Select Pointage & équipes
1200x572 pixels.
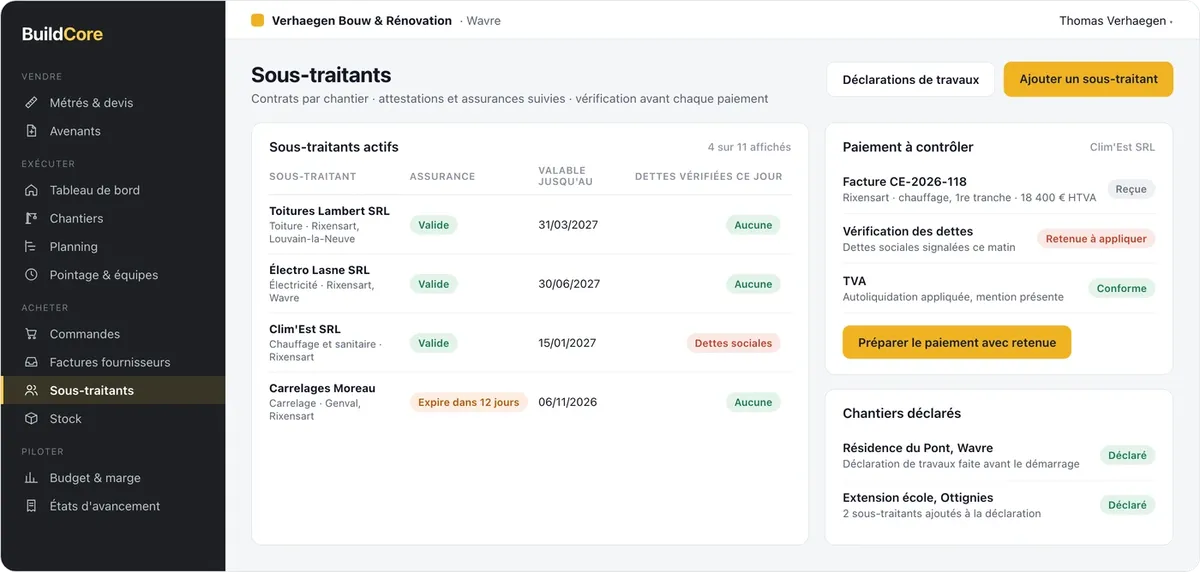click(112, 274)
